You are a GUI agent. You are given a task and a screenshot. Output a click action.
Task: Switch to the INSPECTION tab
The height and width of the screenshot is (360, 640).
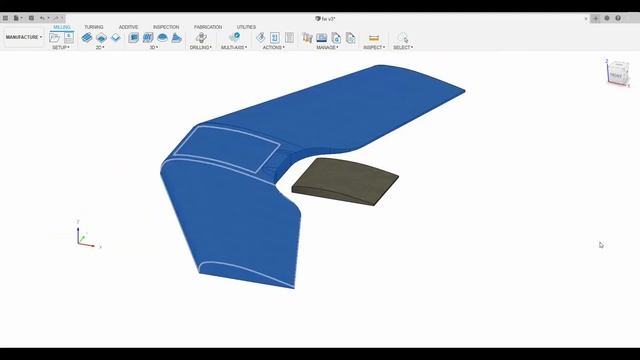tap(166, 27)
